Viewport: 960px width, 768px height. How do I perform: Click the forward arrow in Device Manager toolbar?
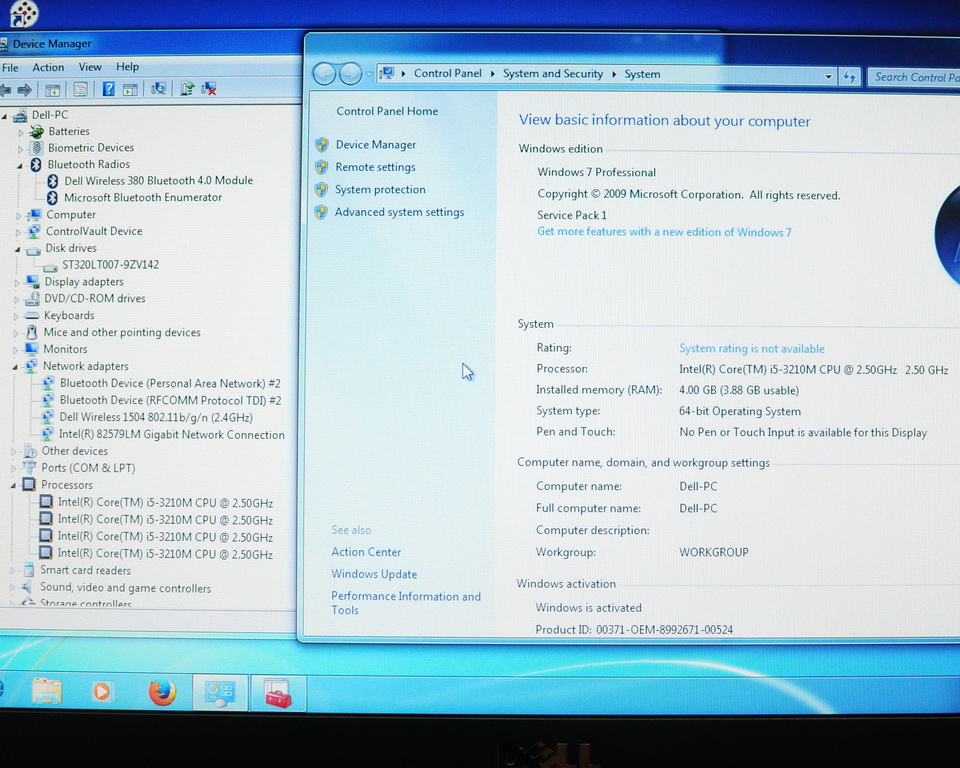(25, 90)
